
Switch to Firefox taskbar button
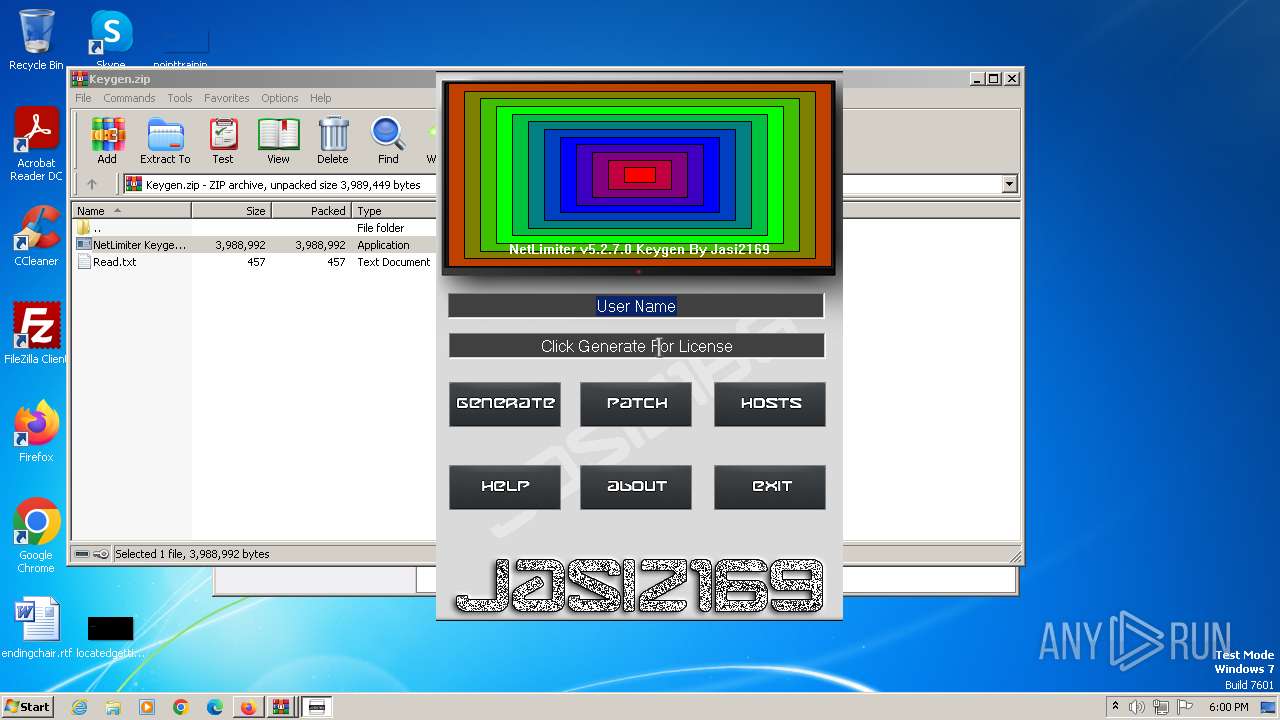(248, 707)
